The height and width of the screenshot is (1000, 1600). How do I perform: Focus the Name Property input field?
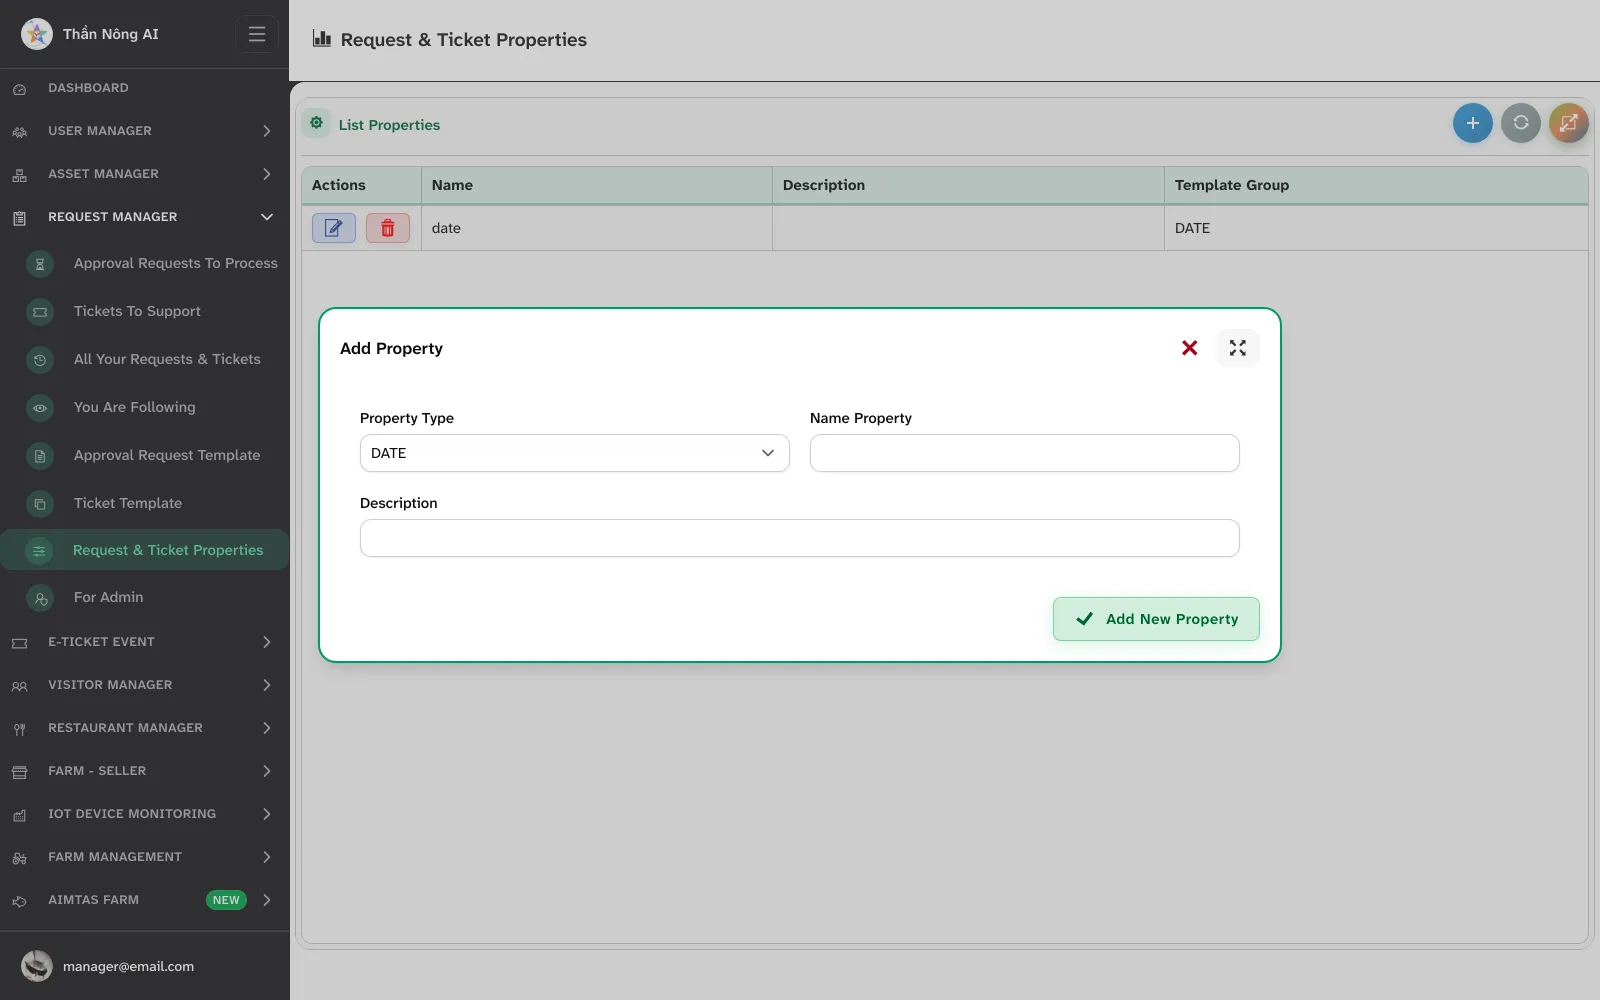[x=1024, y=453]
